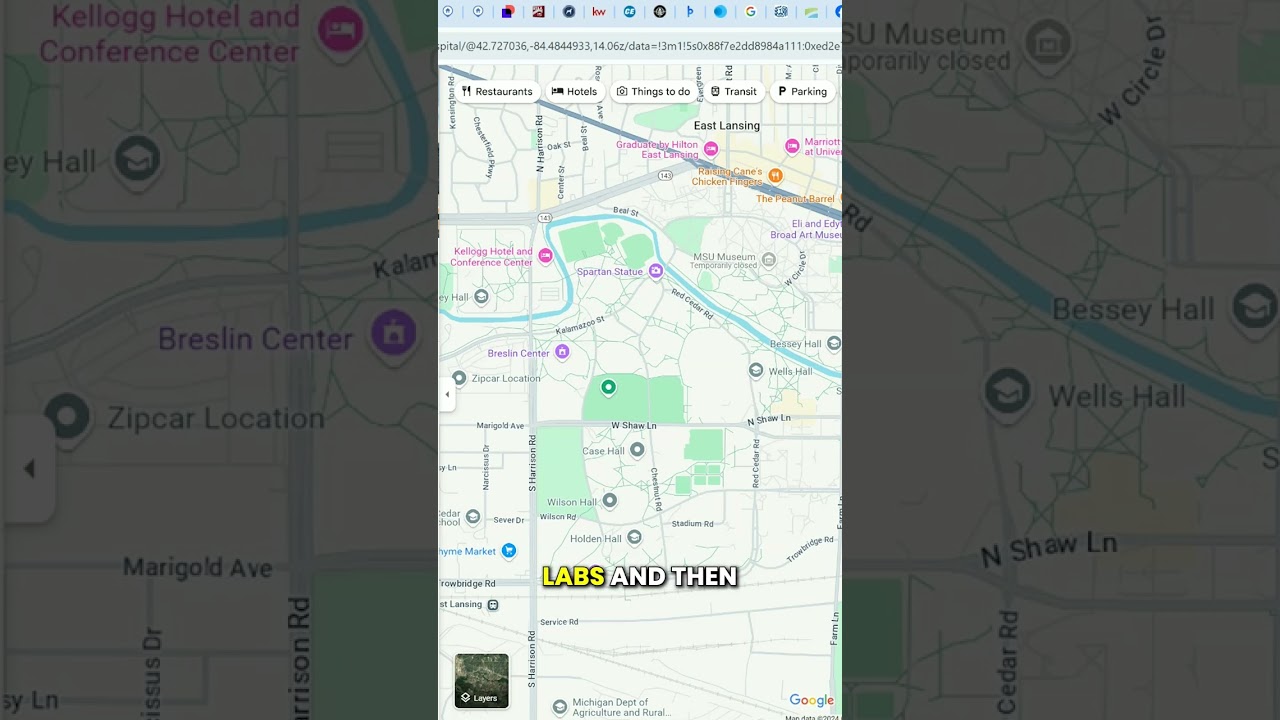Click the 'Stadium Rd' street label
This screenshot has width=1280, height=720.
tap(693, 523)
